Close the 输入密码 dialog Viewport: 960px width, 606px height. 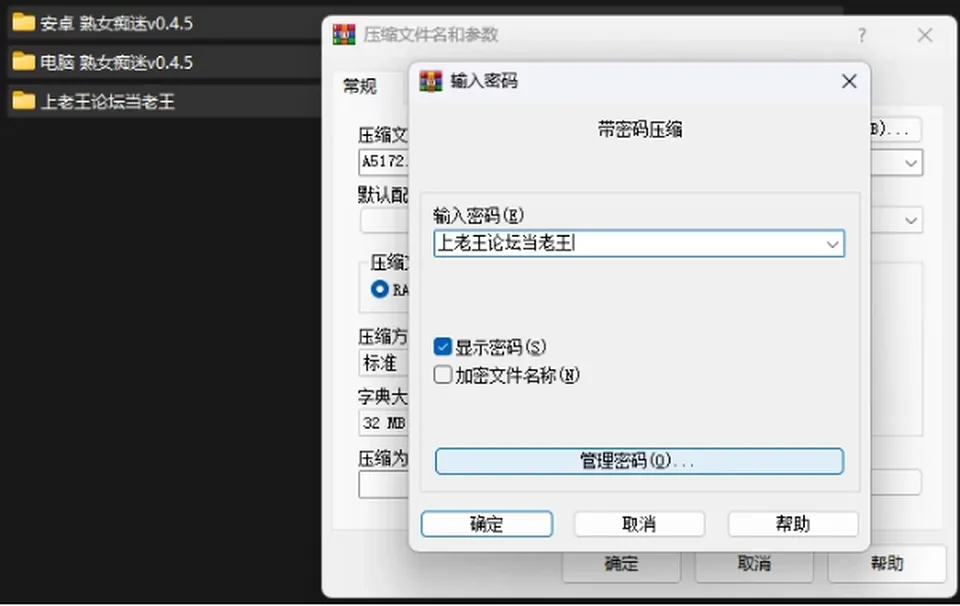[849, 81]
